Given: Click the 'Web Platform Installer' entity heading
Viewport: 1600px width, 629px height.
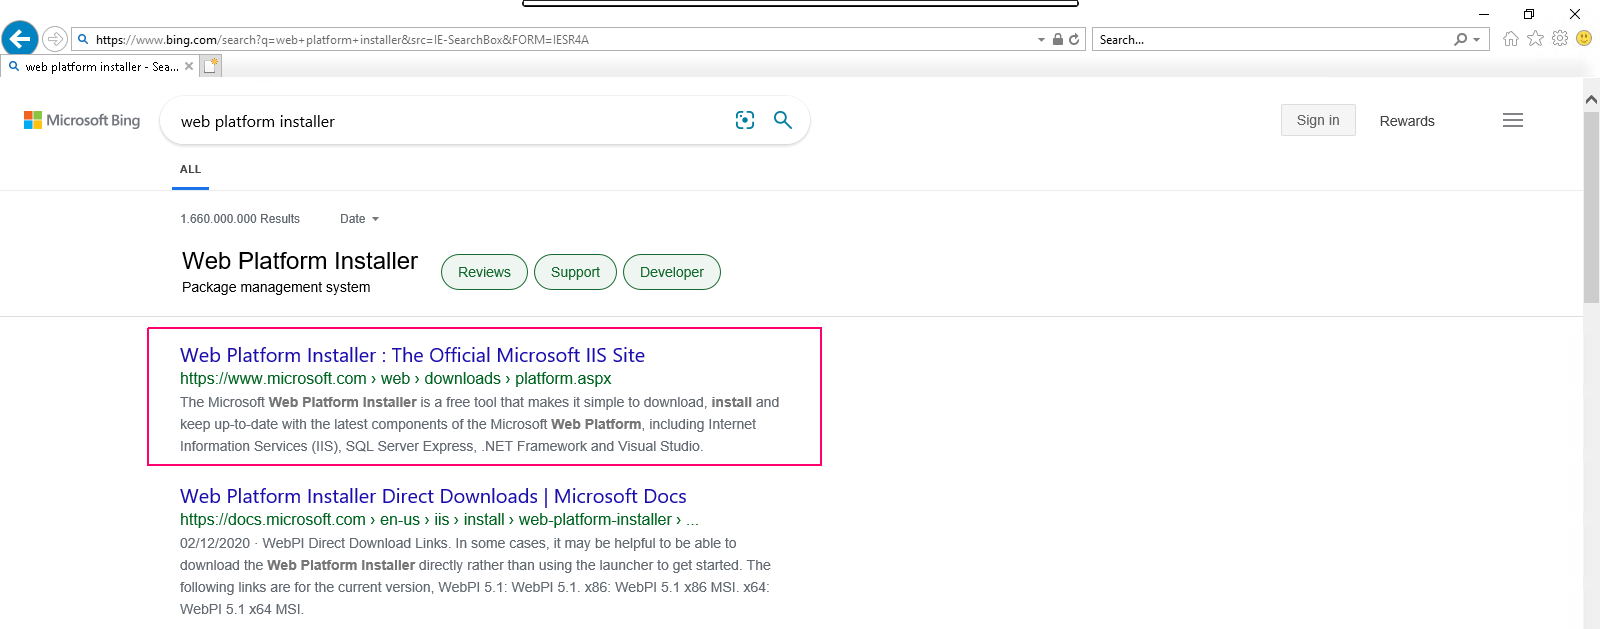Looking at the screenshot, I should point(300,261).
